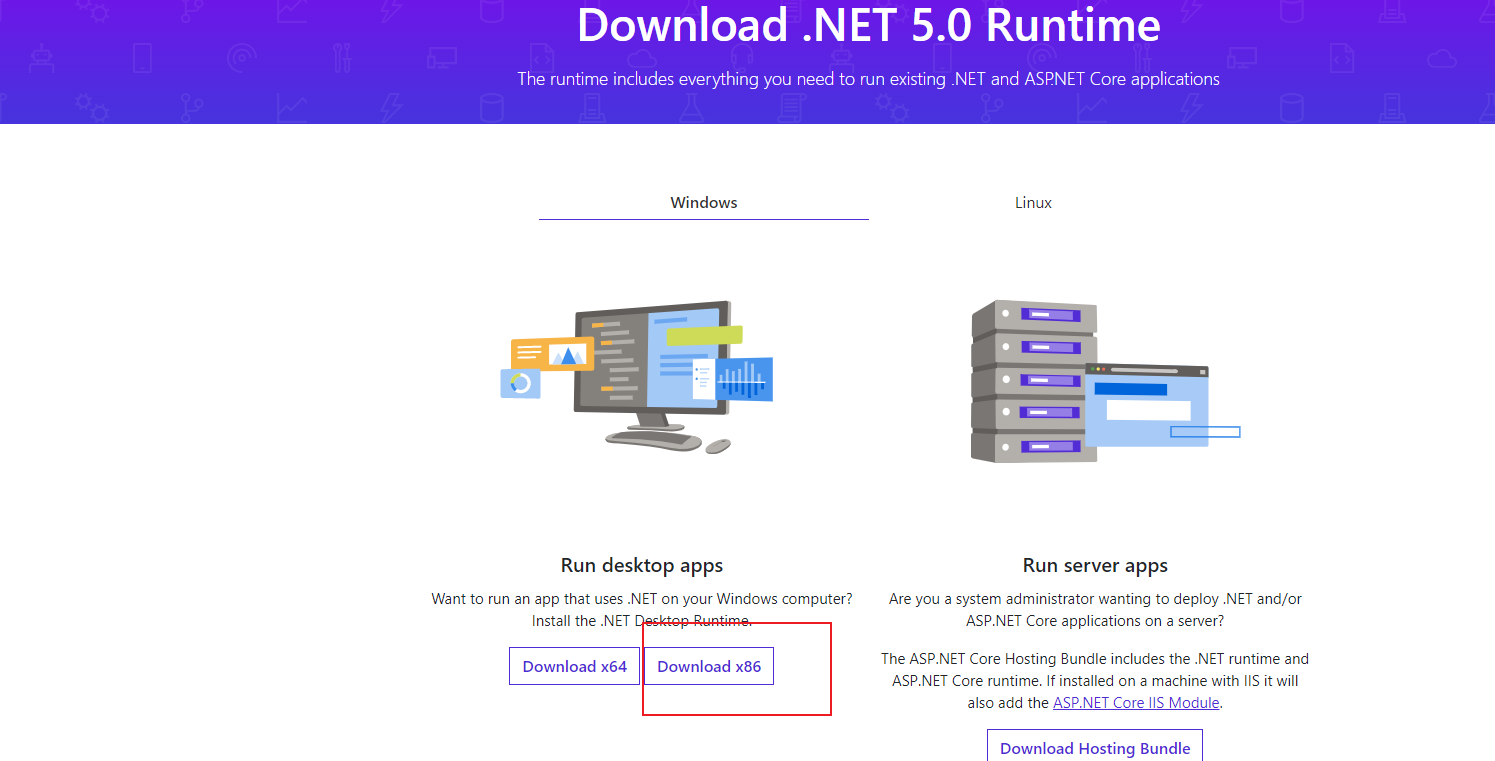The height and width of the screenshot is (761, 1495).
Task: Switch to the Linux tab
Action: [x=1033, y=202]
